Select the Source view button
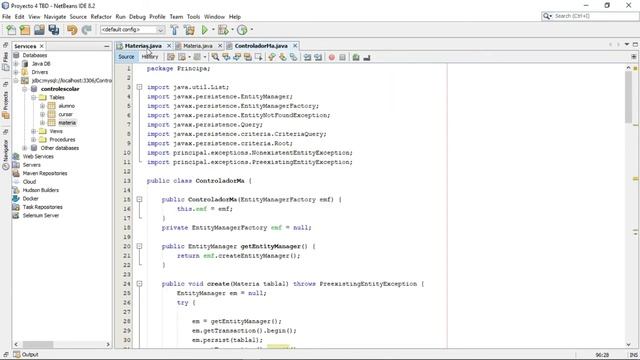 tap(126, 57)
